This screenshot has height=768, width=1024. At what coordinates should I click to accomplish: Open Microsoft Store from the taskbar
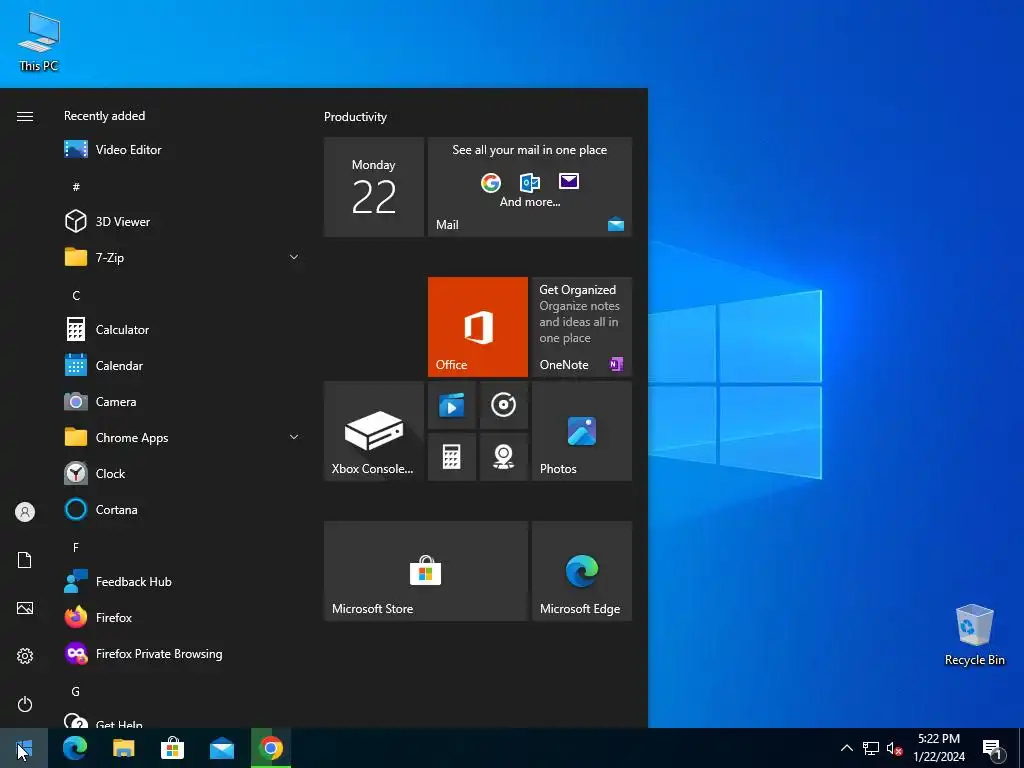pos(172,748)
